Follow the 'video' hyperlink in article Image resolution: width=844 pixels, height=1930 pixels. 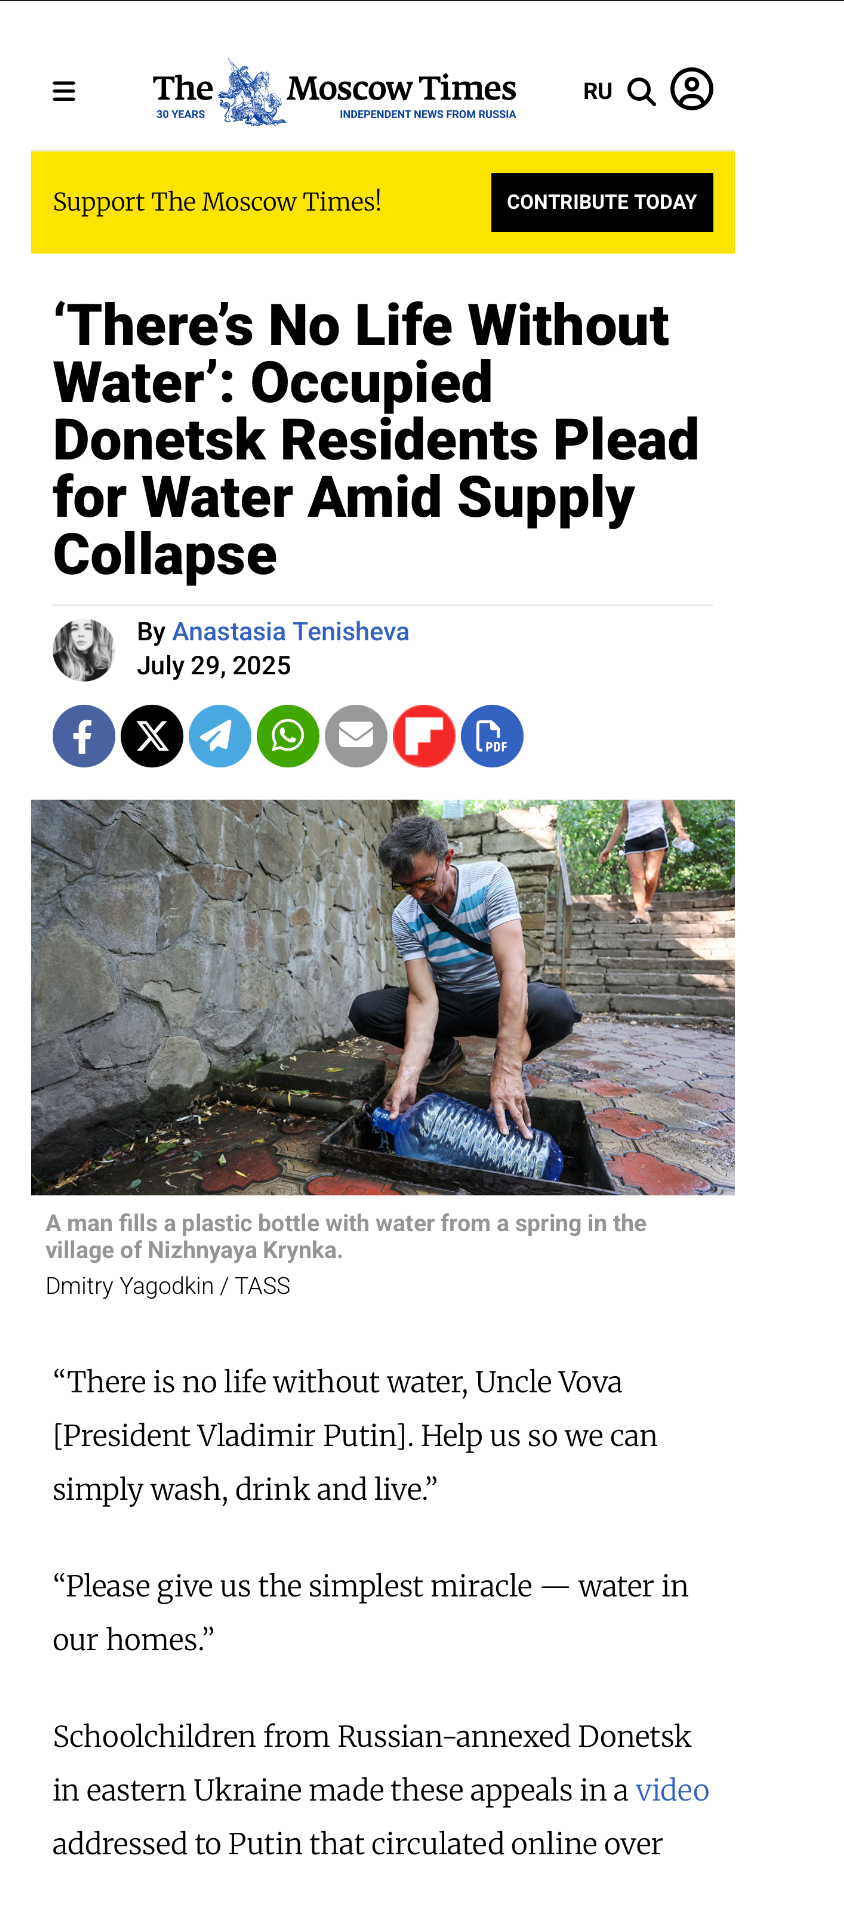click(672, 1790)
